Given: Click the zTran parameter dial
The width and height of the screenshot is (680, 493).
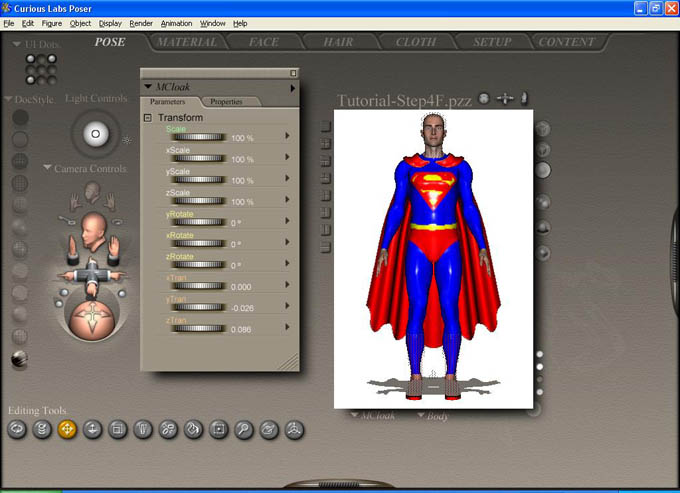Looking at the screenshot, I should (198, 329).
